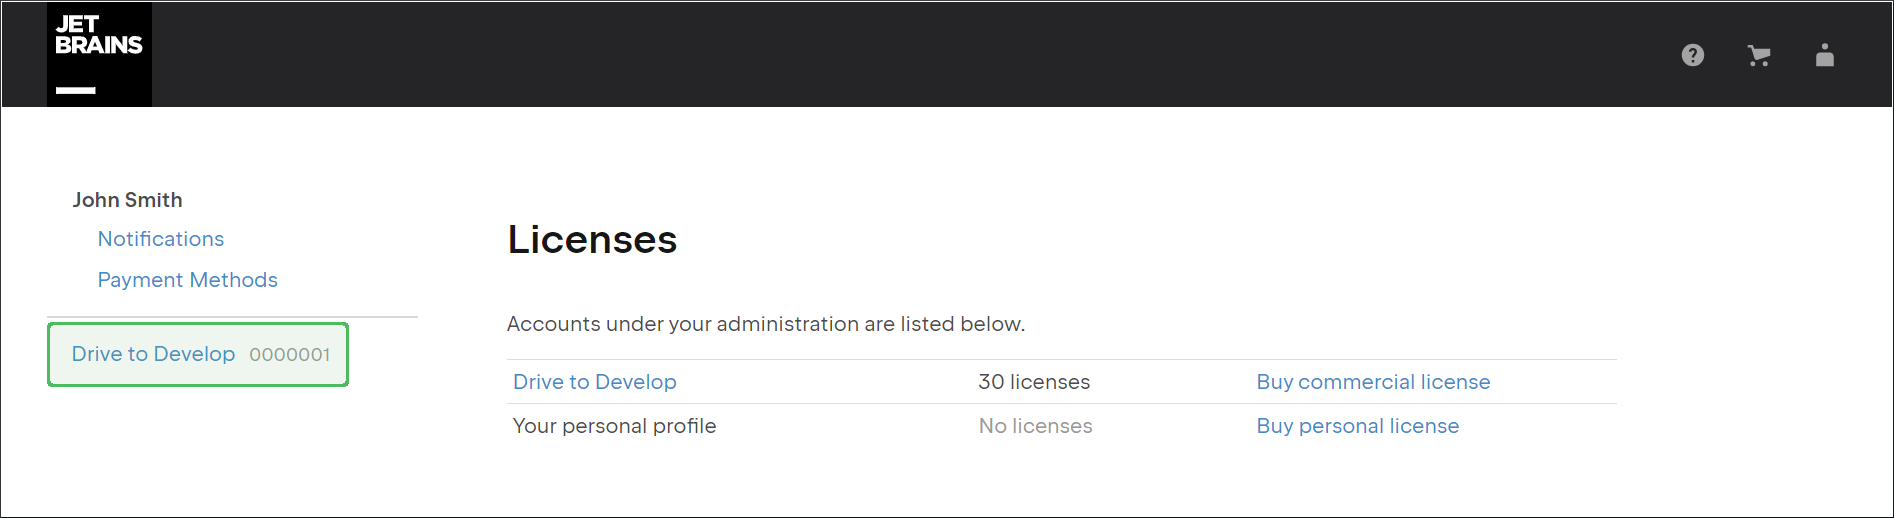
Task: Open the shopping cart
Action: click(1758, 56)
